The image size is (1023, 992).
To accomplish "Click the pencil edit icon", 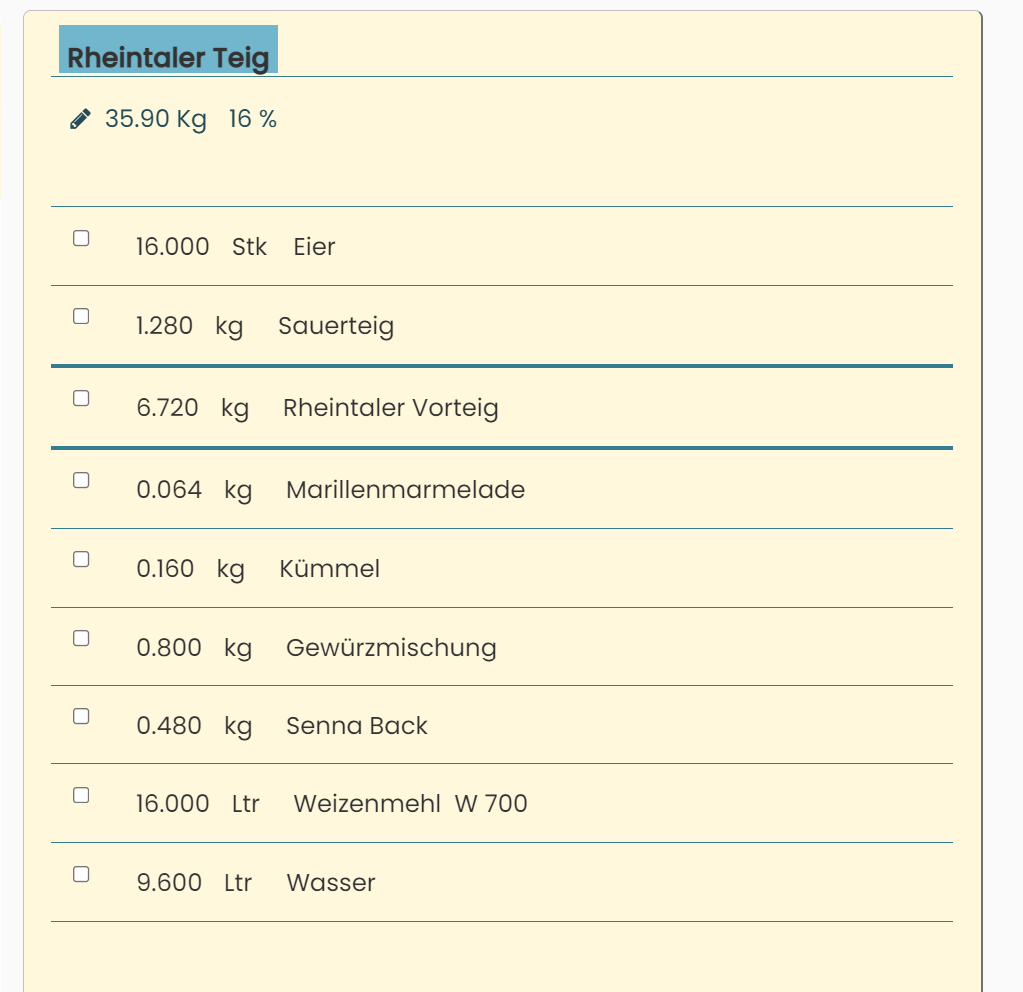I will click(80, 119).
